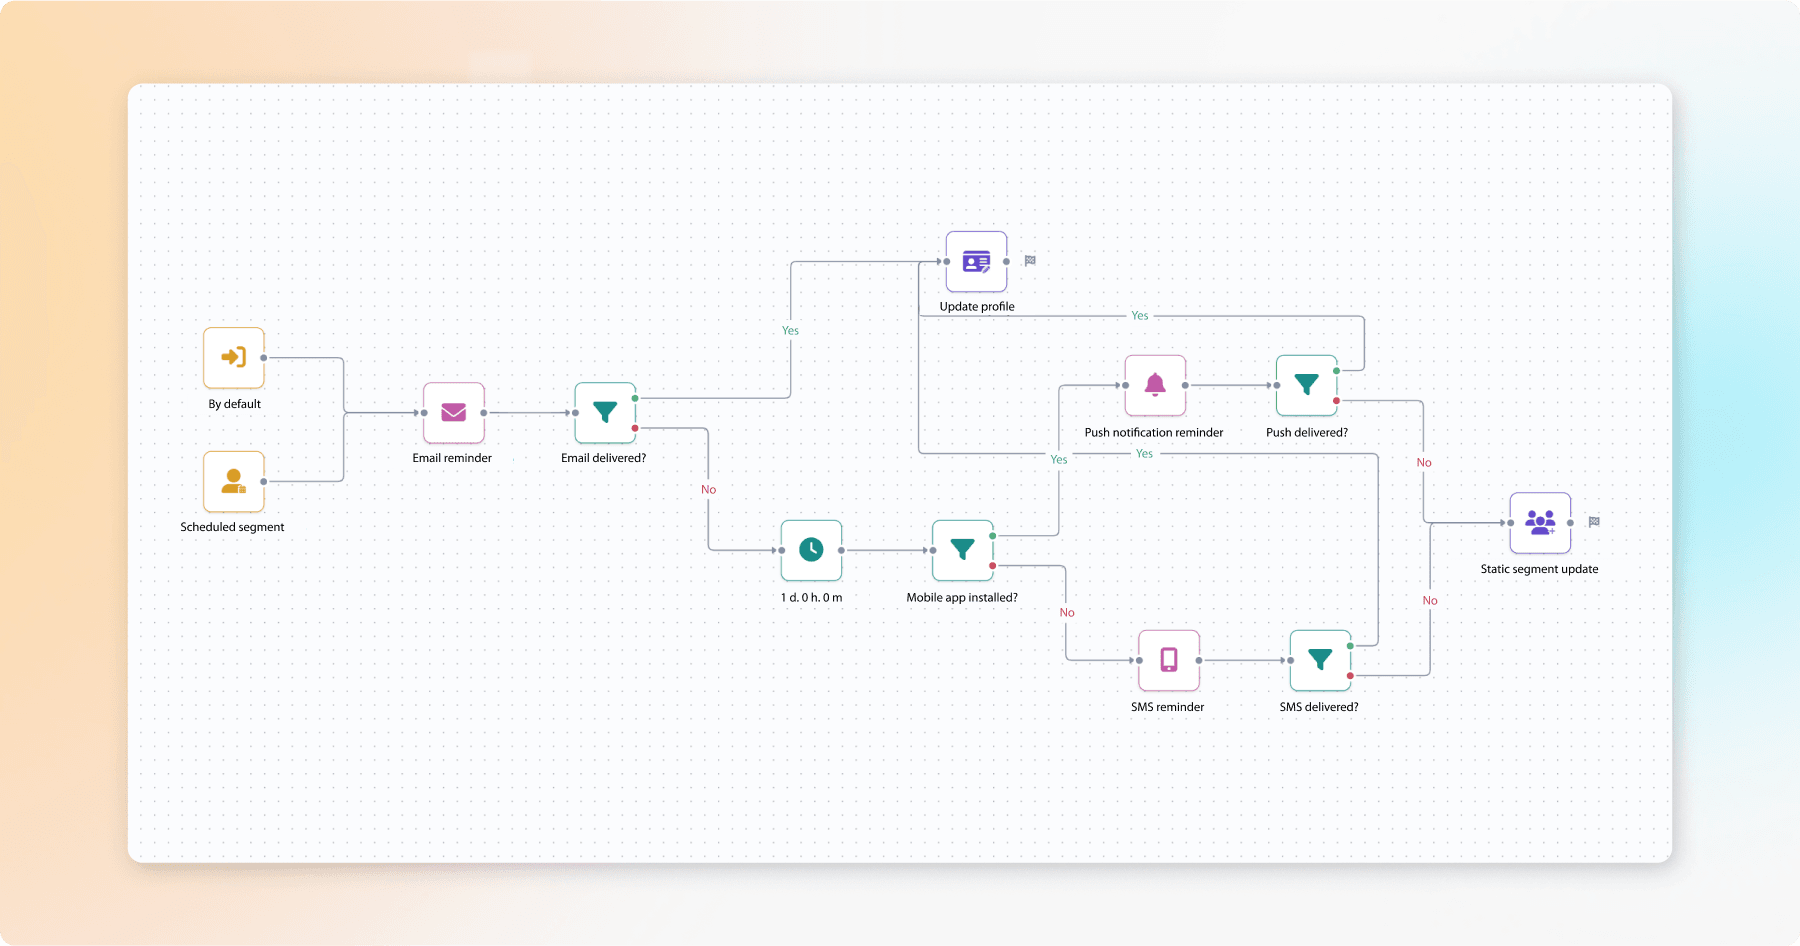Screen dimensions: 1800x946
Task: Click output port of Email reminder node
Action: (484, 413)
